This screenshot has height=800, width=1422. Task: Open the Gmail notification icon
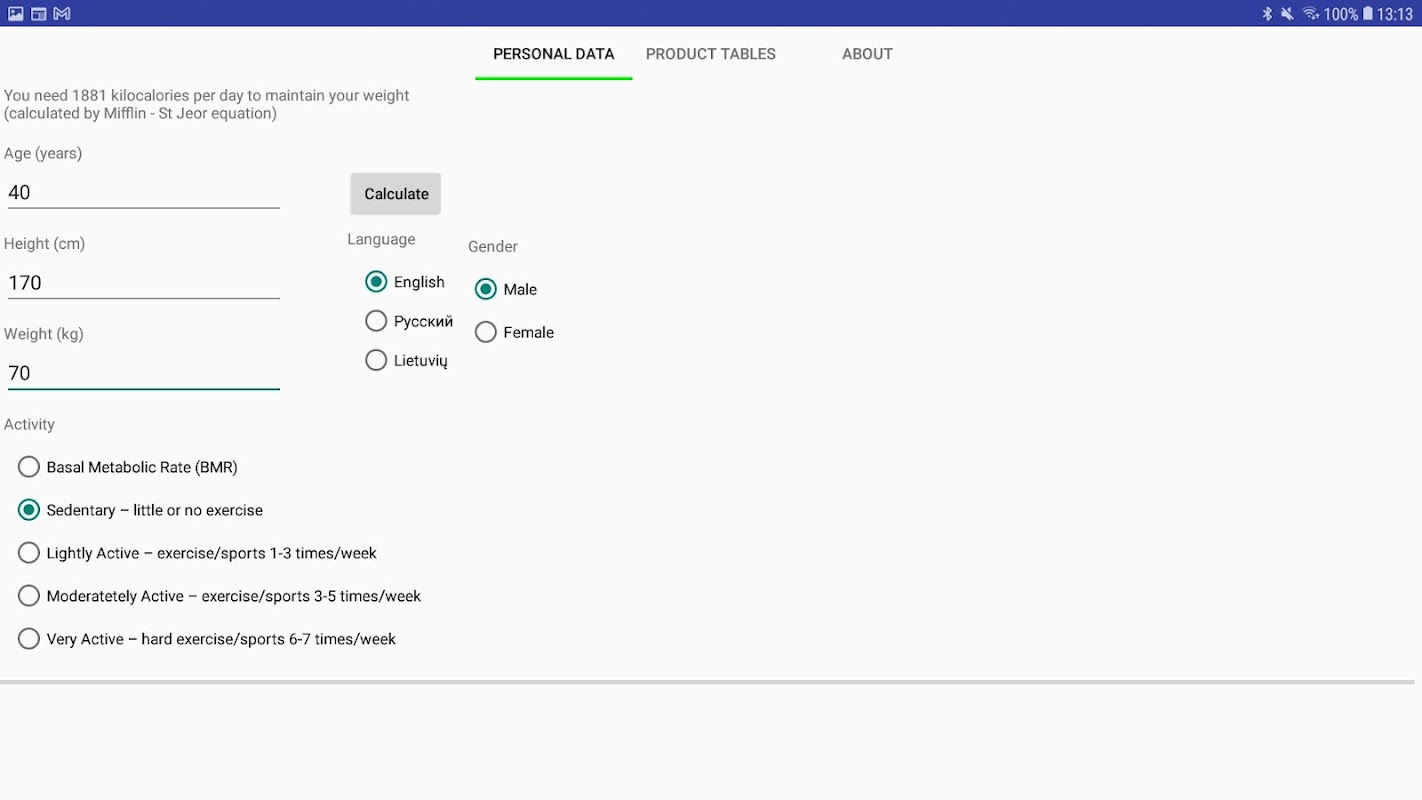click(x=62, y=14)
